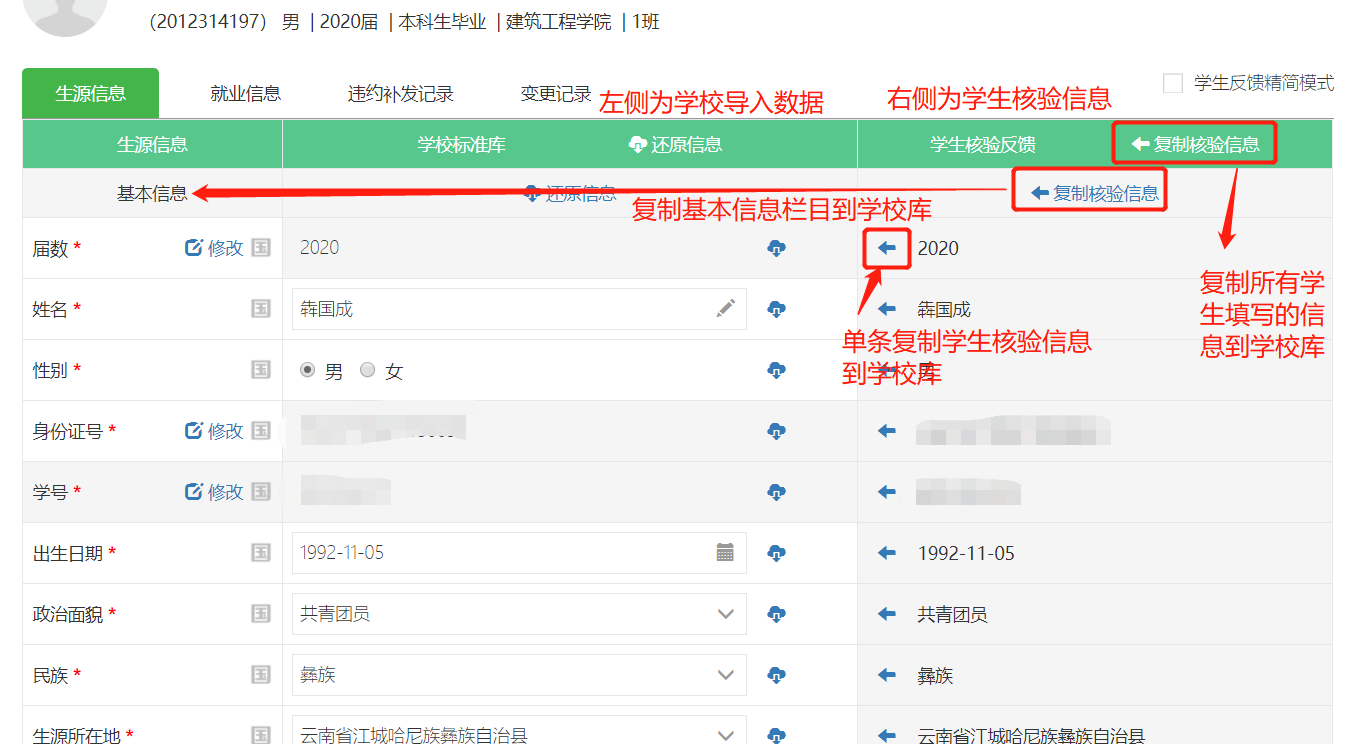
Task: Click the 修改 link in 届数 row
Action: tap(215, 248)
